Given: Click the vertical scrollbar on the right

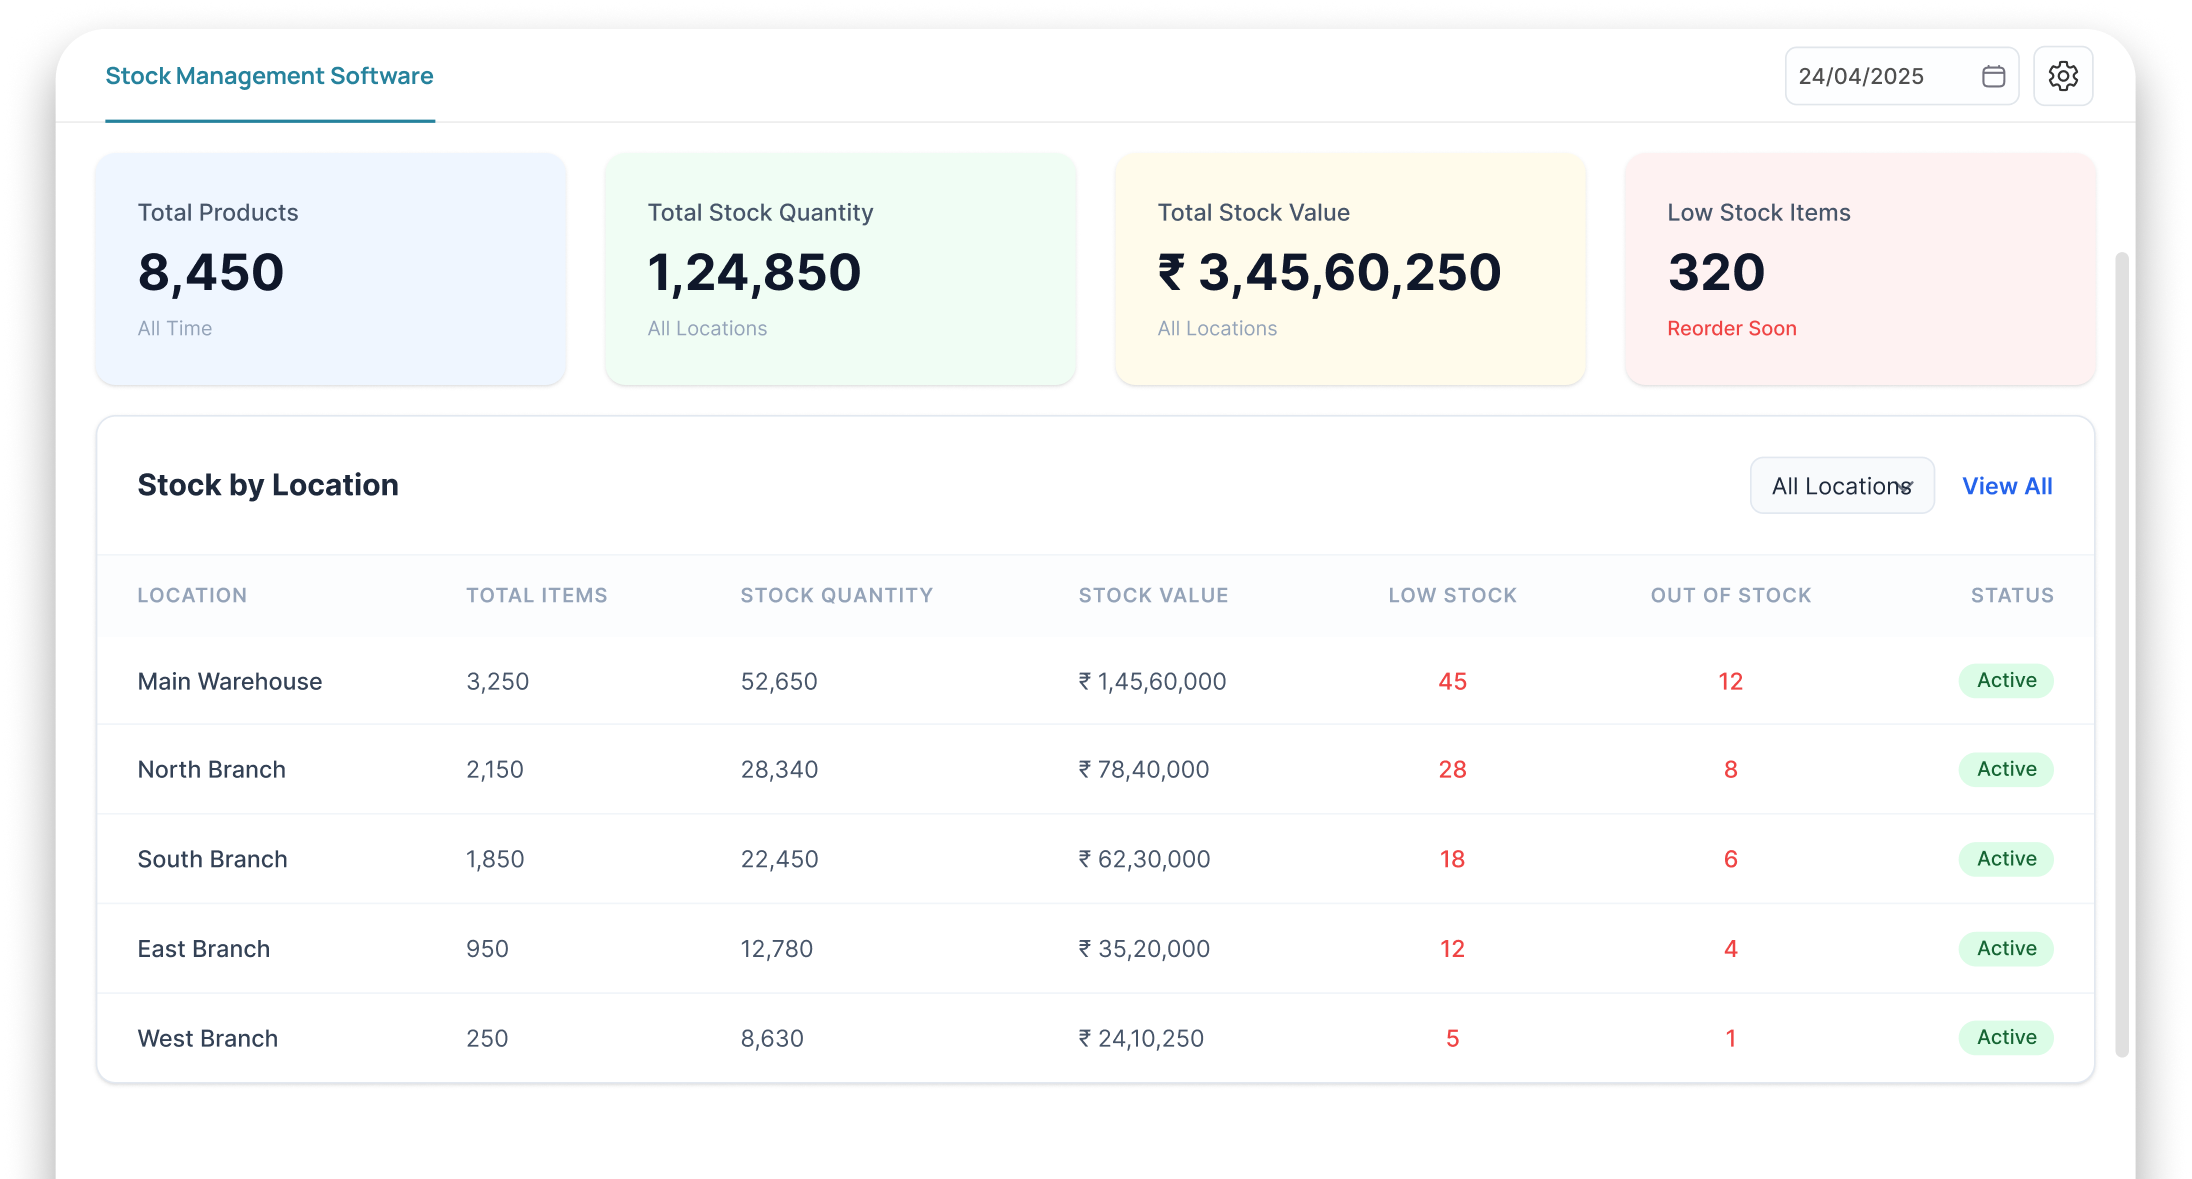Looking at the screenshot, I should click(x=2122, y=654).
